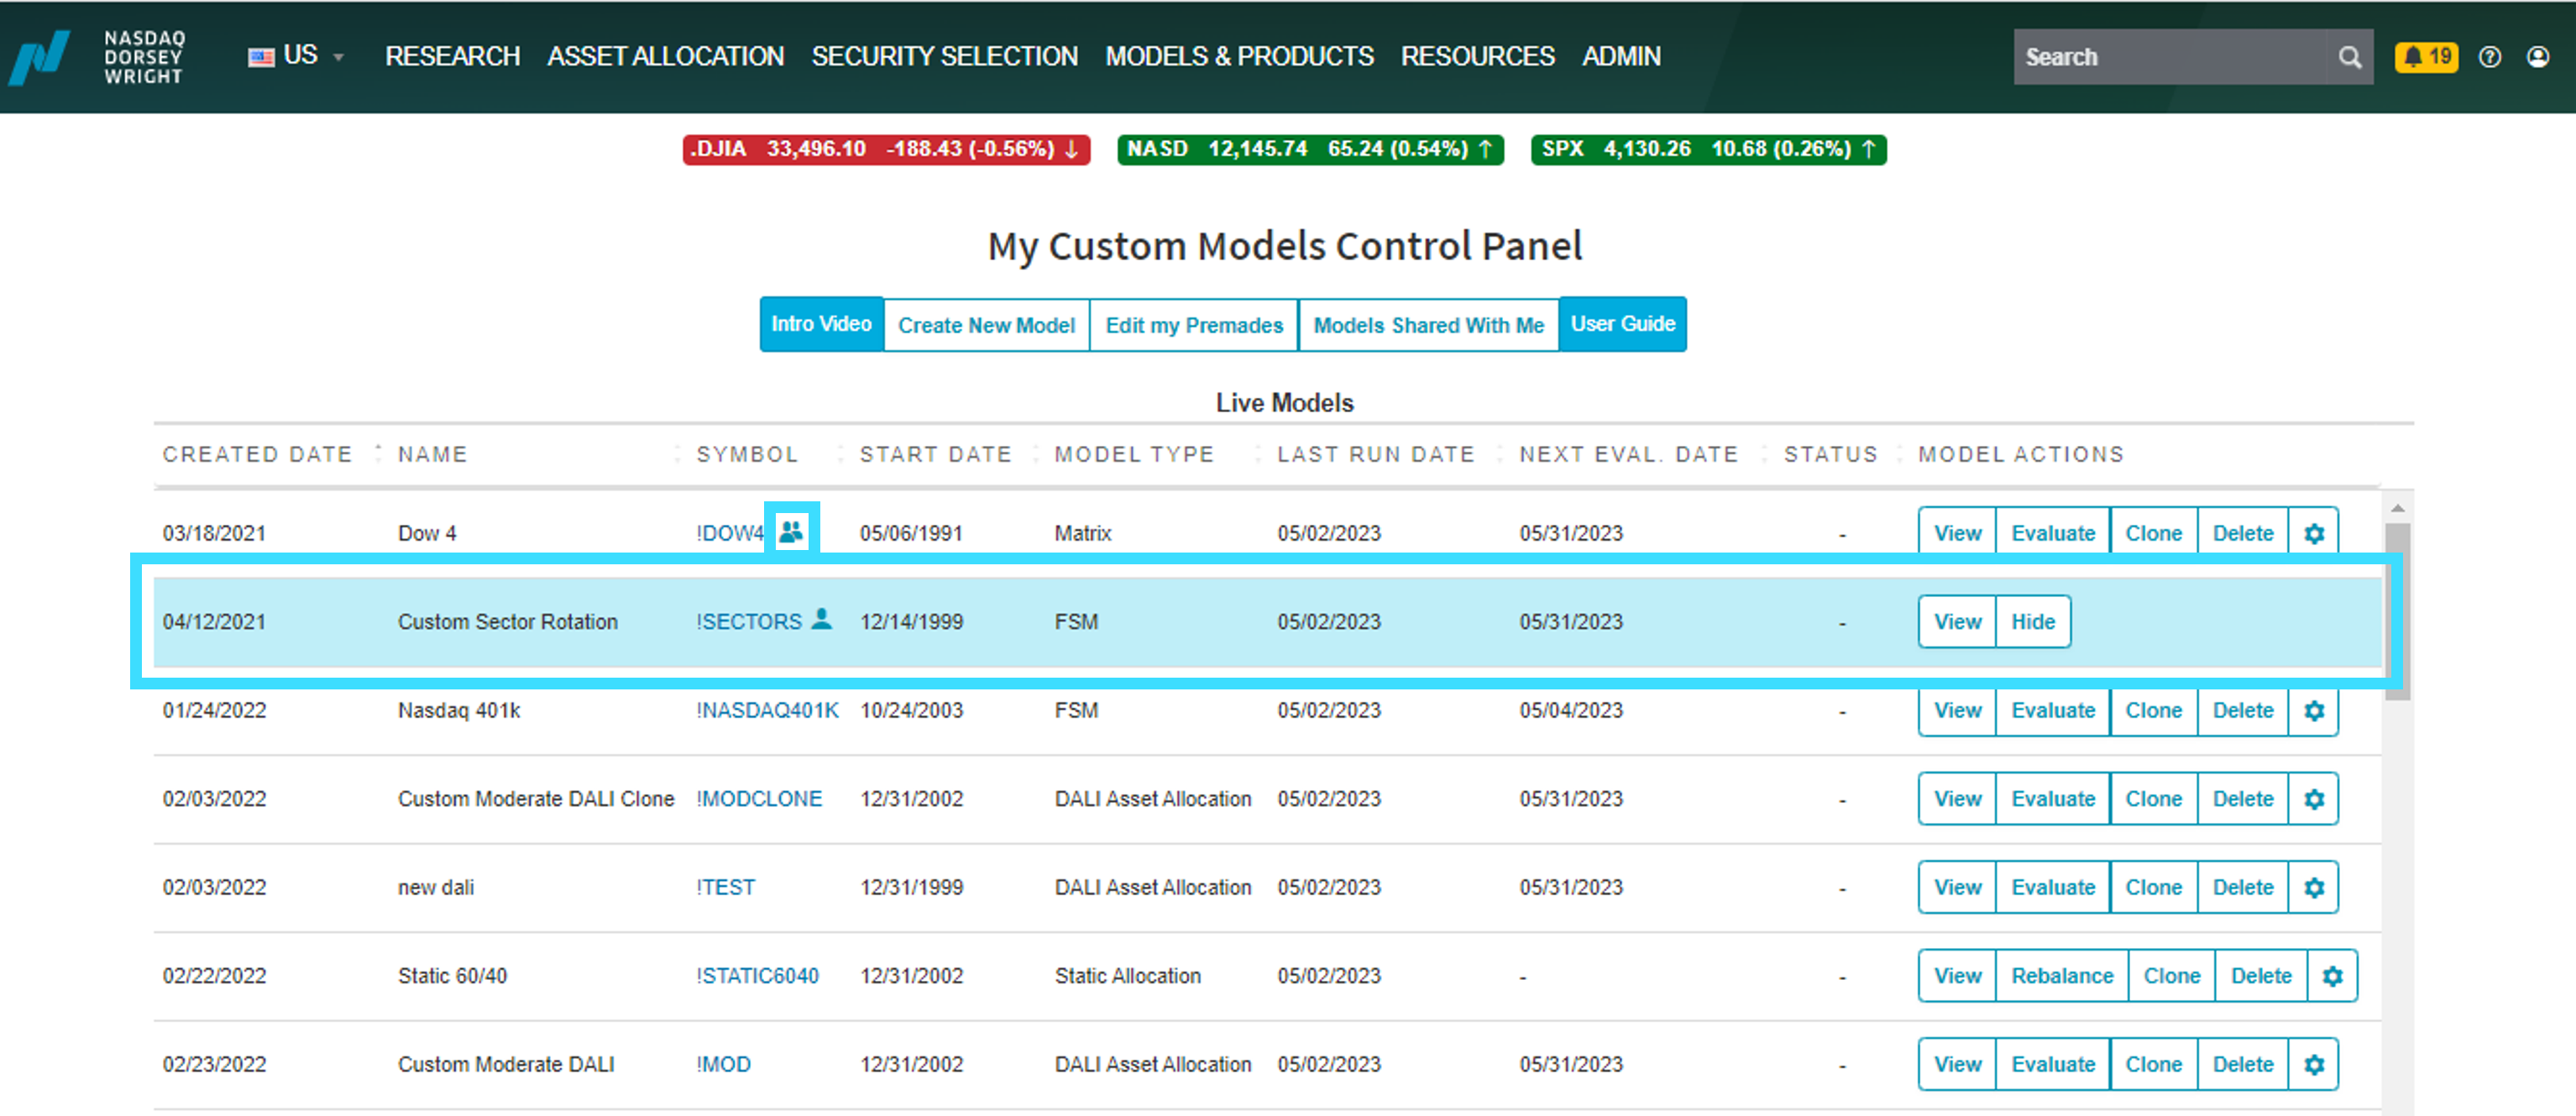Click the Create New Model button

(986, 325)
